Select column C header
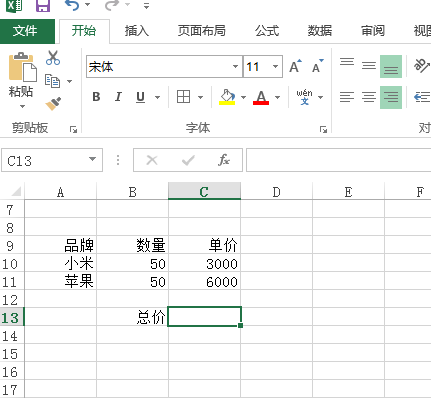This screenshot has width=431, height=398. (x=204, y=191)
